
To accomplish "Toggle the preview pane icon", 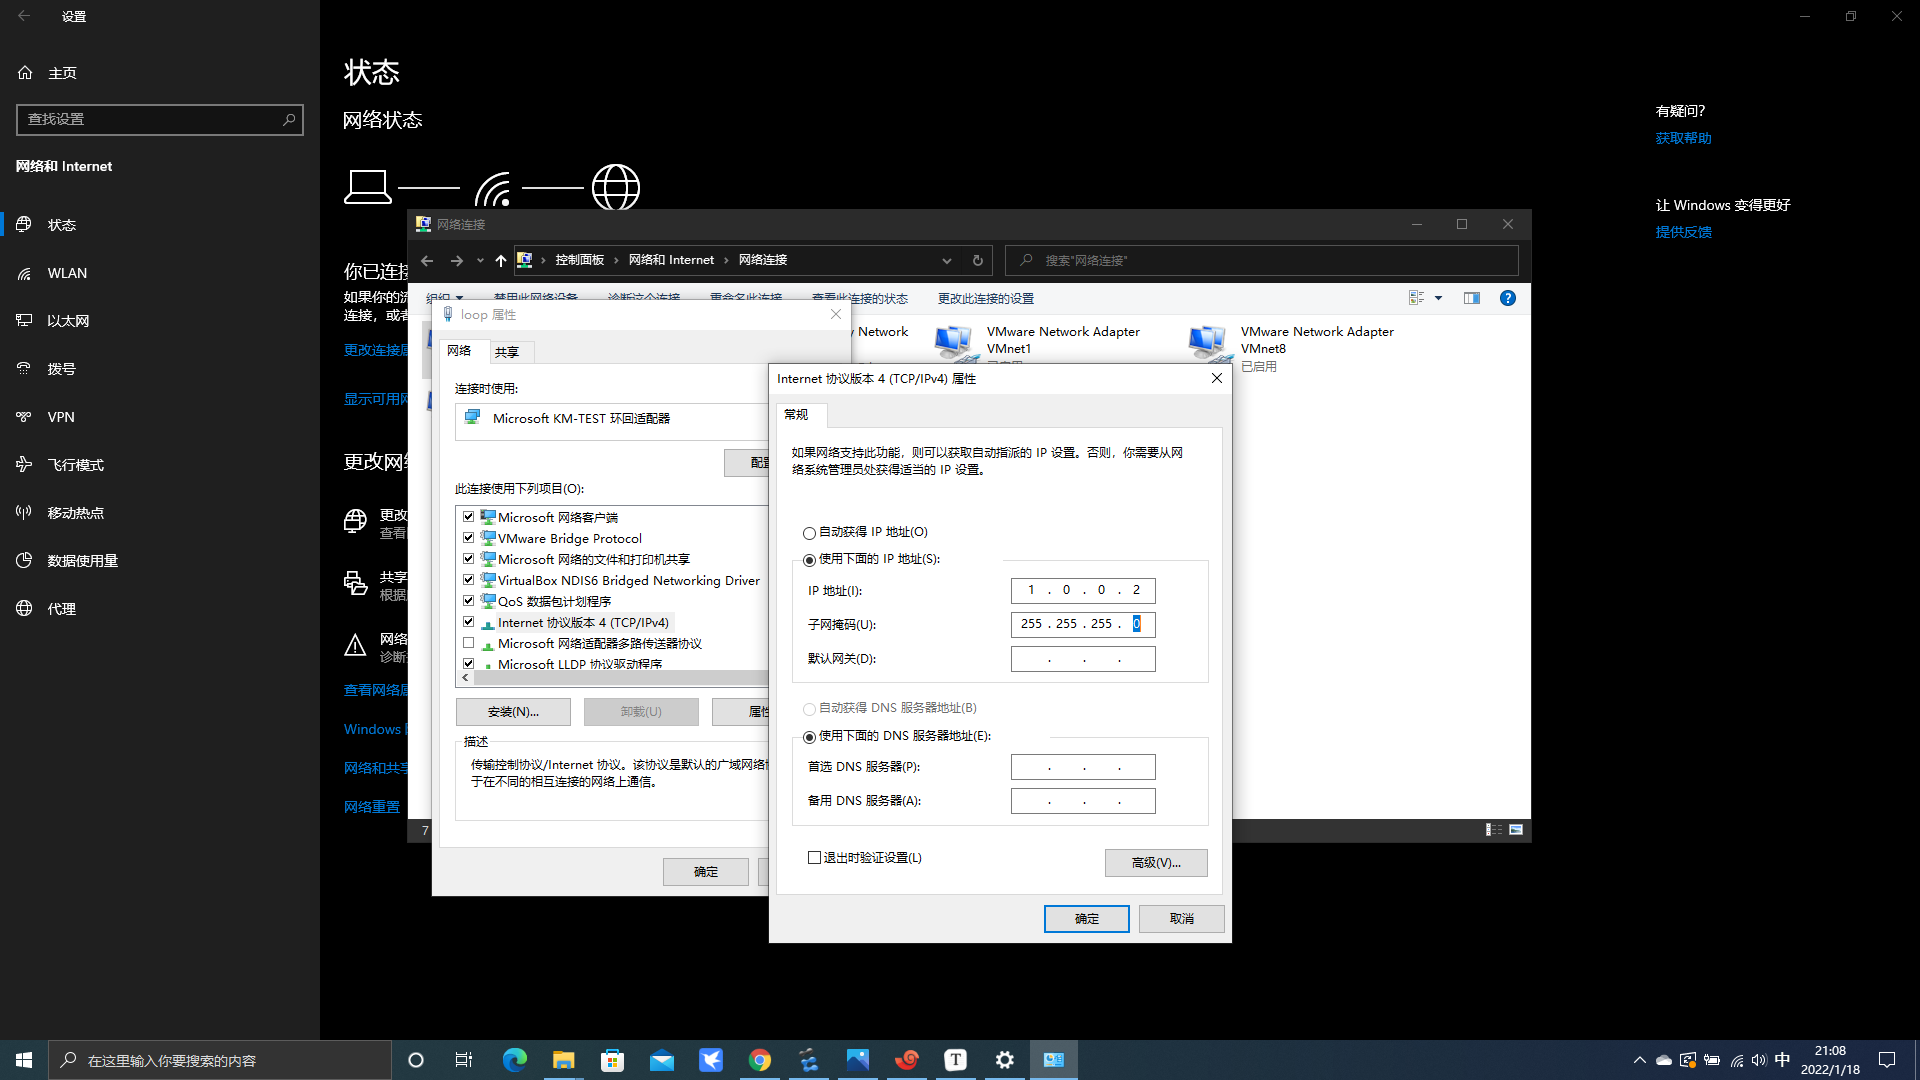I will [1472, 298].
